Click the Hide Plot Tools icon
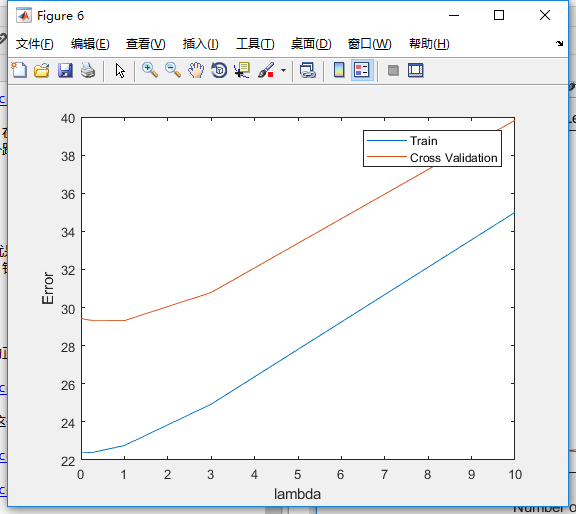Screen dimensions: 576x514 click(393, 70)
